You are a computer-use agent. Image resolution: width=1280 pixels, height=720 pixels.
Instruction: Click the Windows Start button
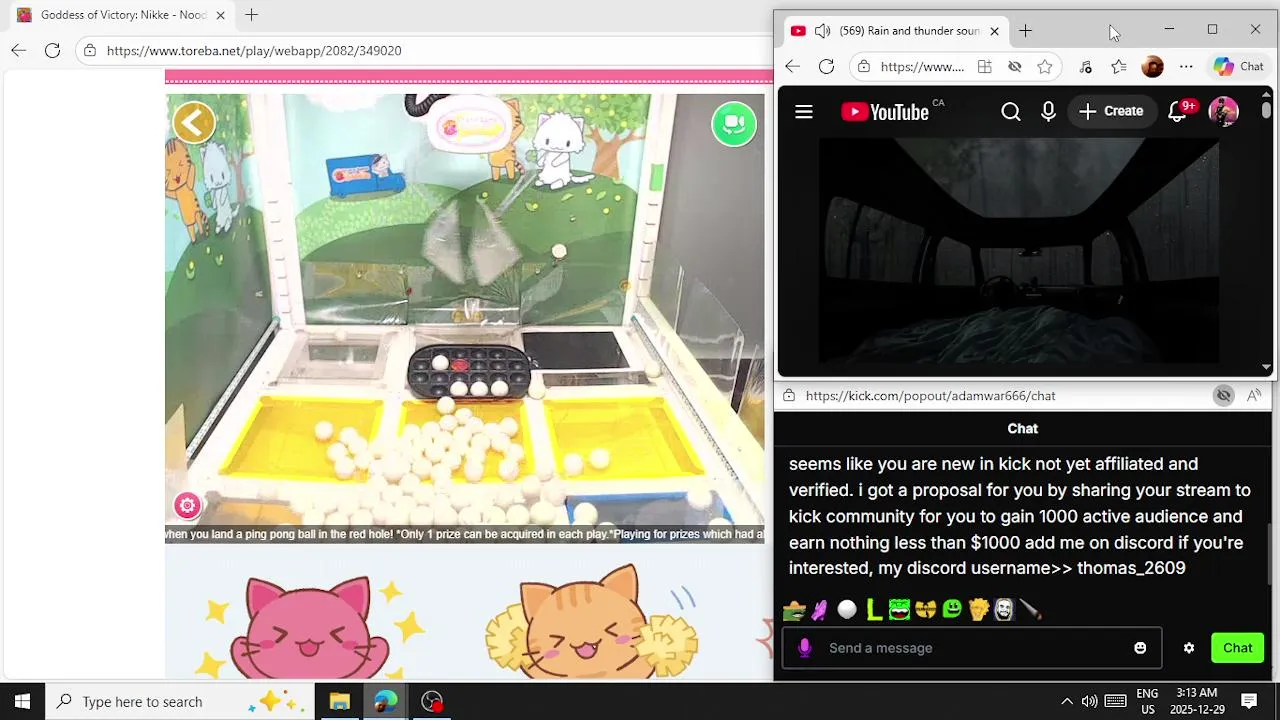22,701
